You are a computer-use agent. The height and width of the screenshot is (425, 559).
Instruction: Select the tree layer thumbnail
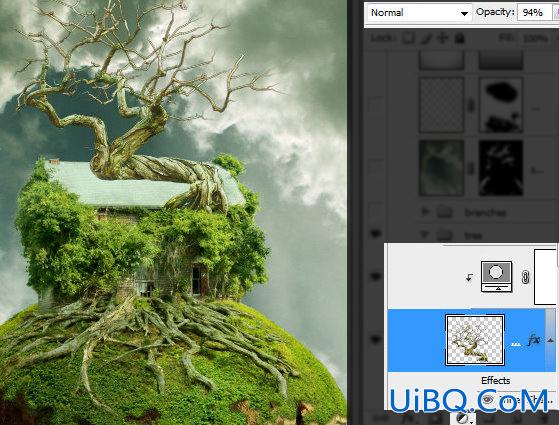(x=475, y=340)
